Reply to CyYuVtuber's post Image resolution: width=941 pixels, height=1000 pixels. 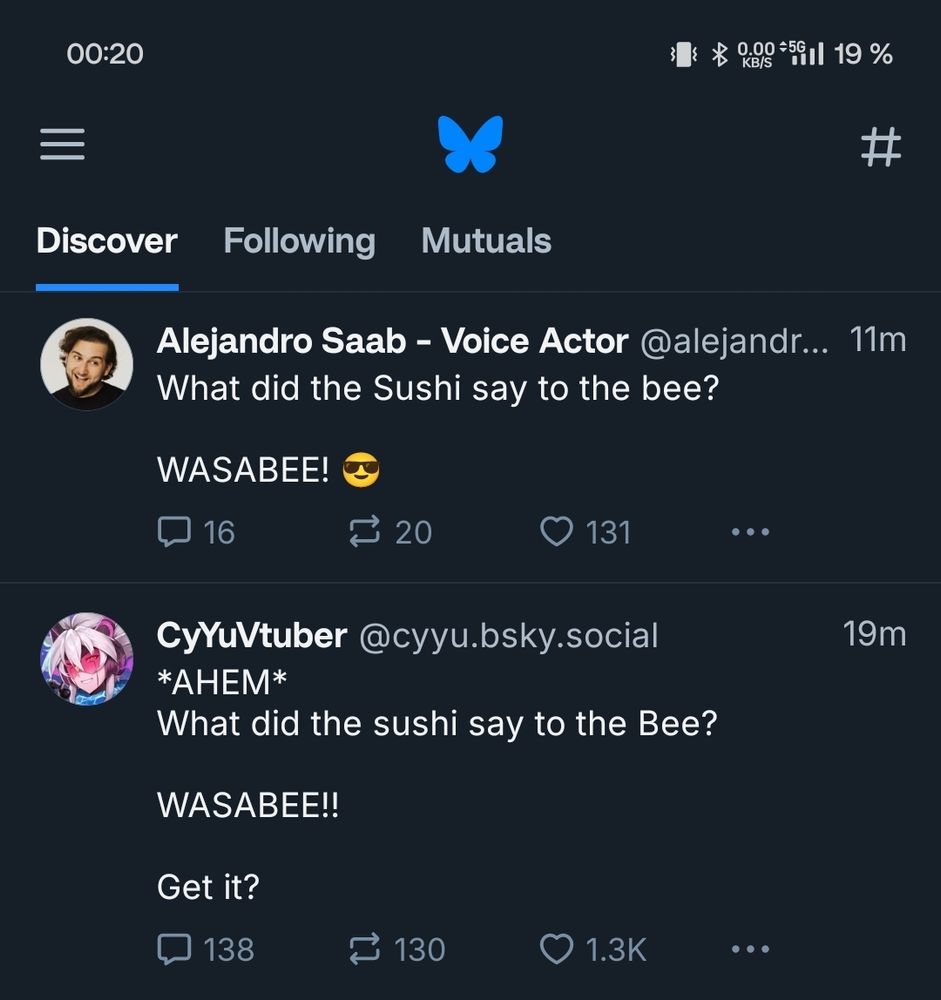tap(175, 948)
